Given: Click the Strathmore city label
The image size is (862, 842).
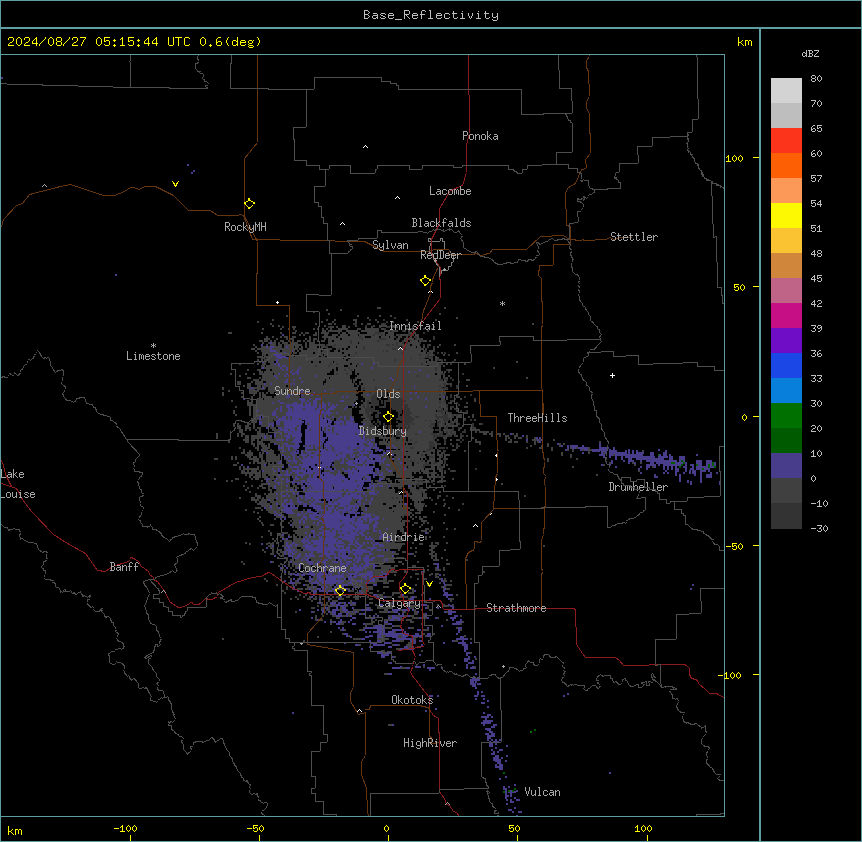Looking at the screenshot, I should [516, 608].
